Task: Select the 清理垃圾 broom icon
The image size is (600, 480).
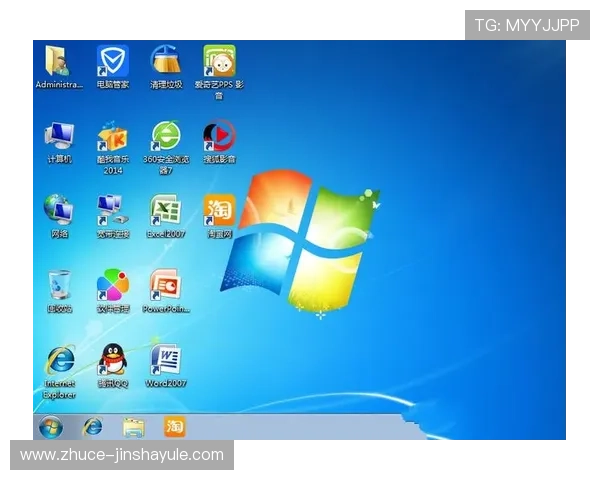Action: click(166, 62)
